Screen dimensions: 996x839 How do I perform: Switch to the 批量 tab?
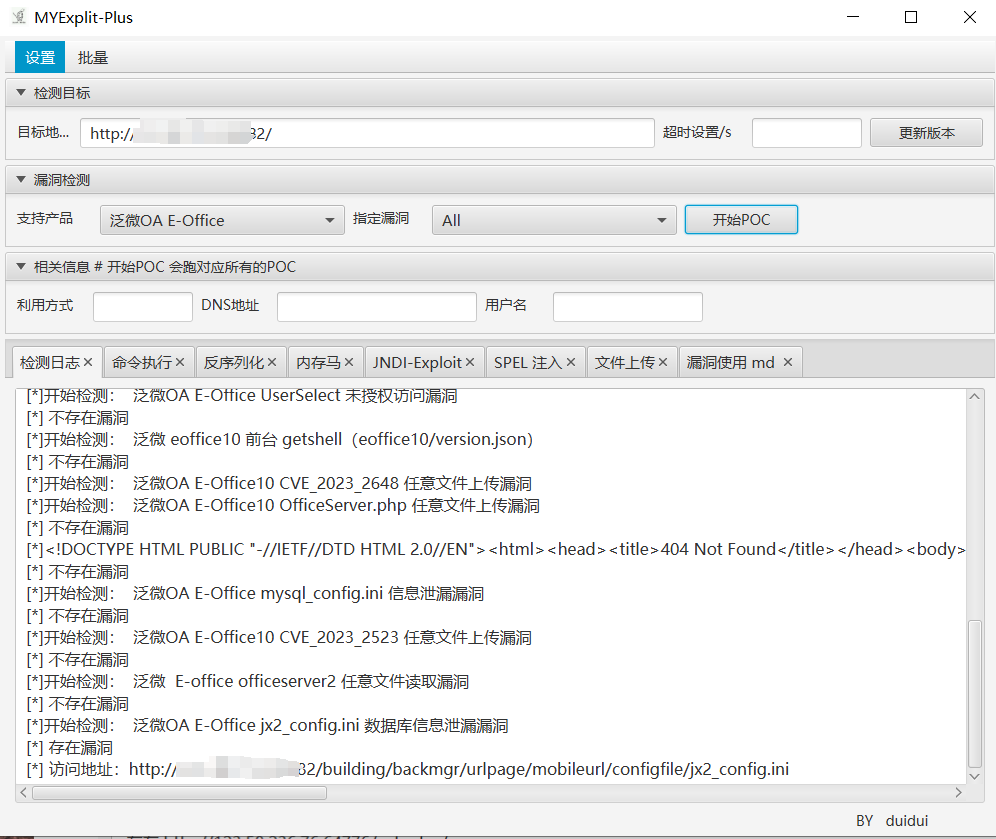[x=93, y=58]
